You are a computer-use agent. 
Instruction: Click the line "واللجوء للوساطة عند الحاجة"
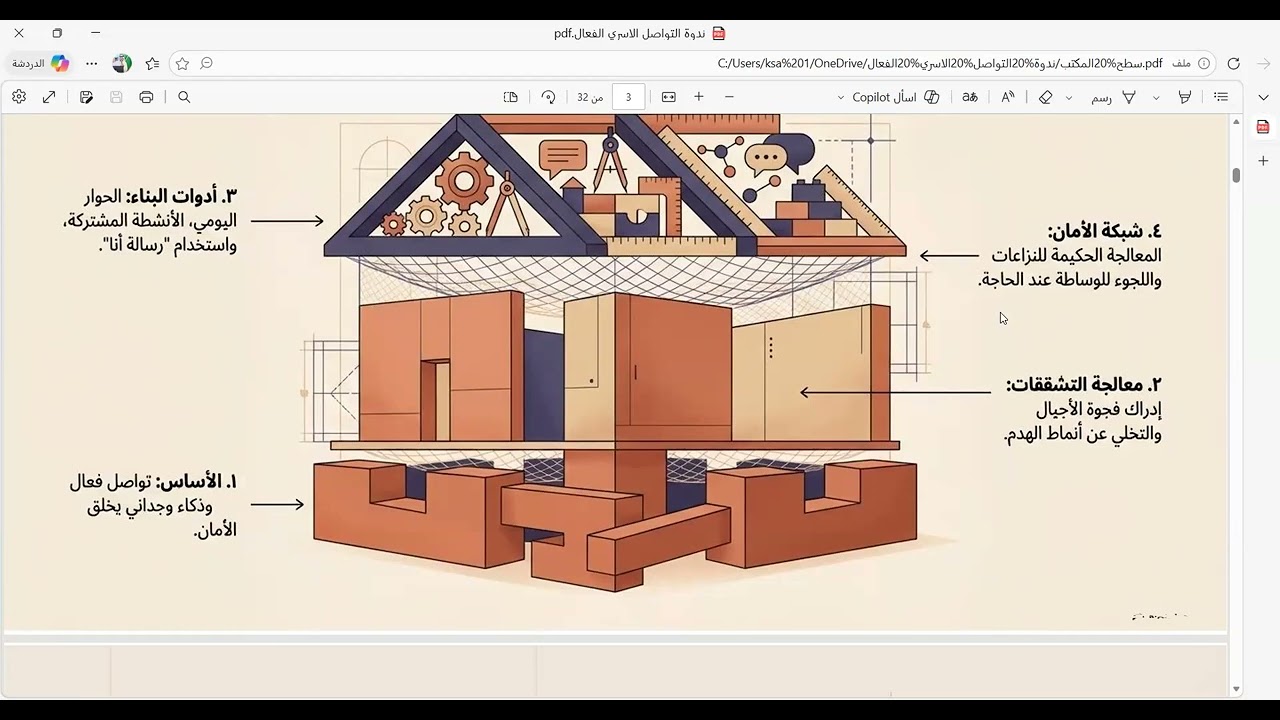click(1069, 280)
